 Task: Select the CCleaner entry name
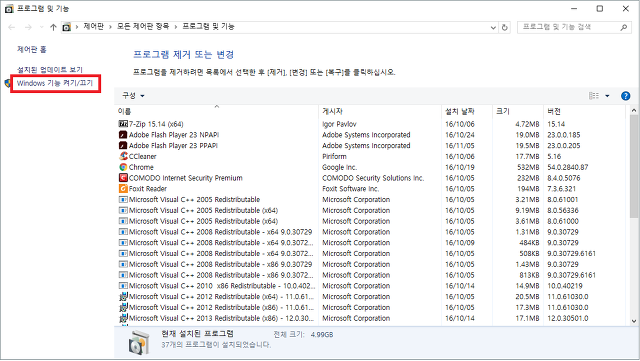(142, 156)
